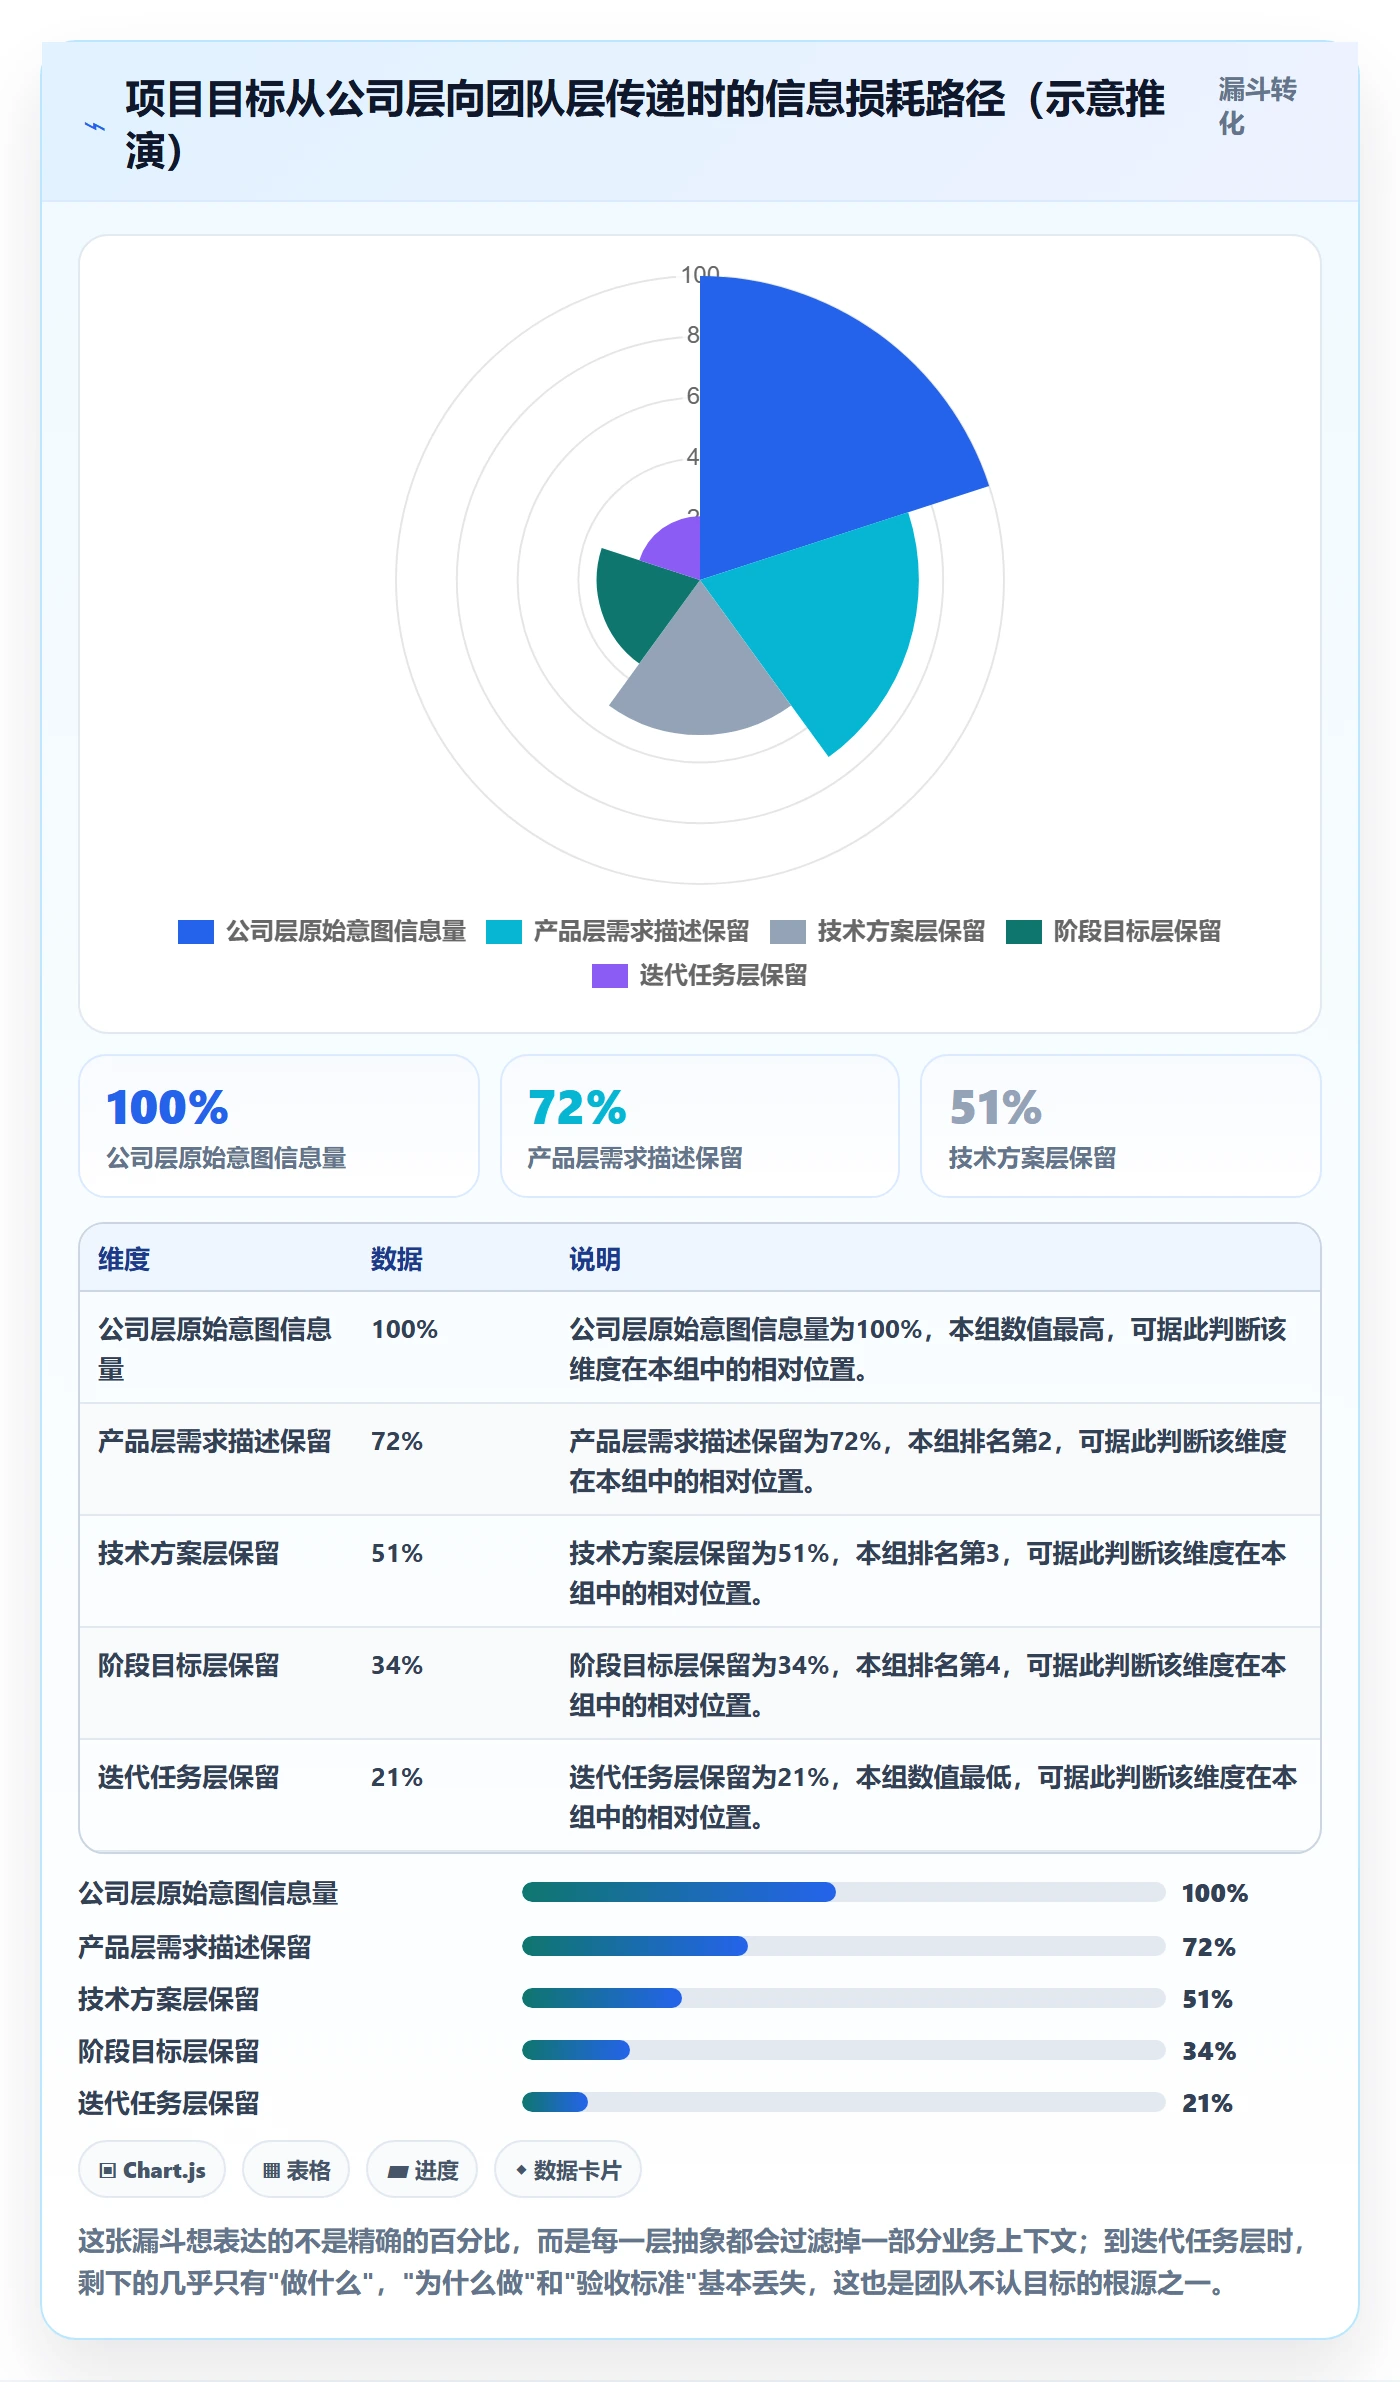Open the 51% 技术方案层保留 card
The width and height of the screenshot is (1400, 2382).
pyautogui.click(x=1121, y=1126)
